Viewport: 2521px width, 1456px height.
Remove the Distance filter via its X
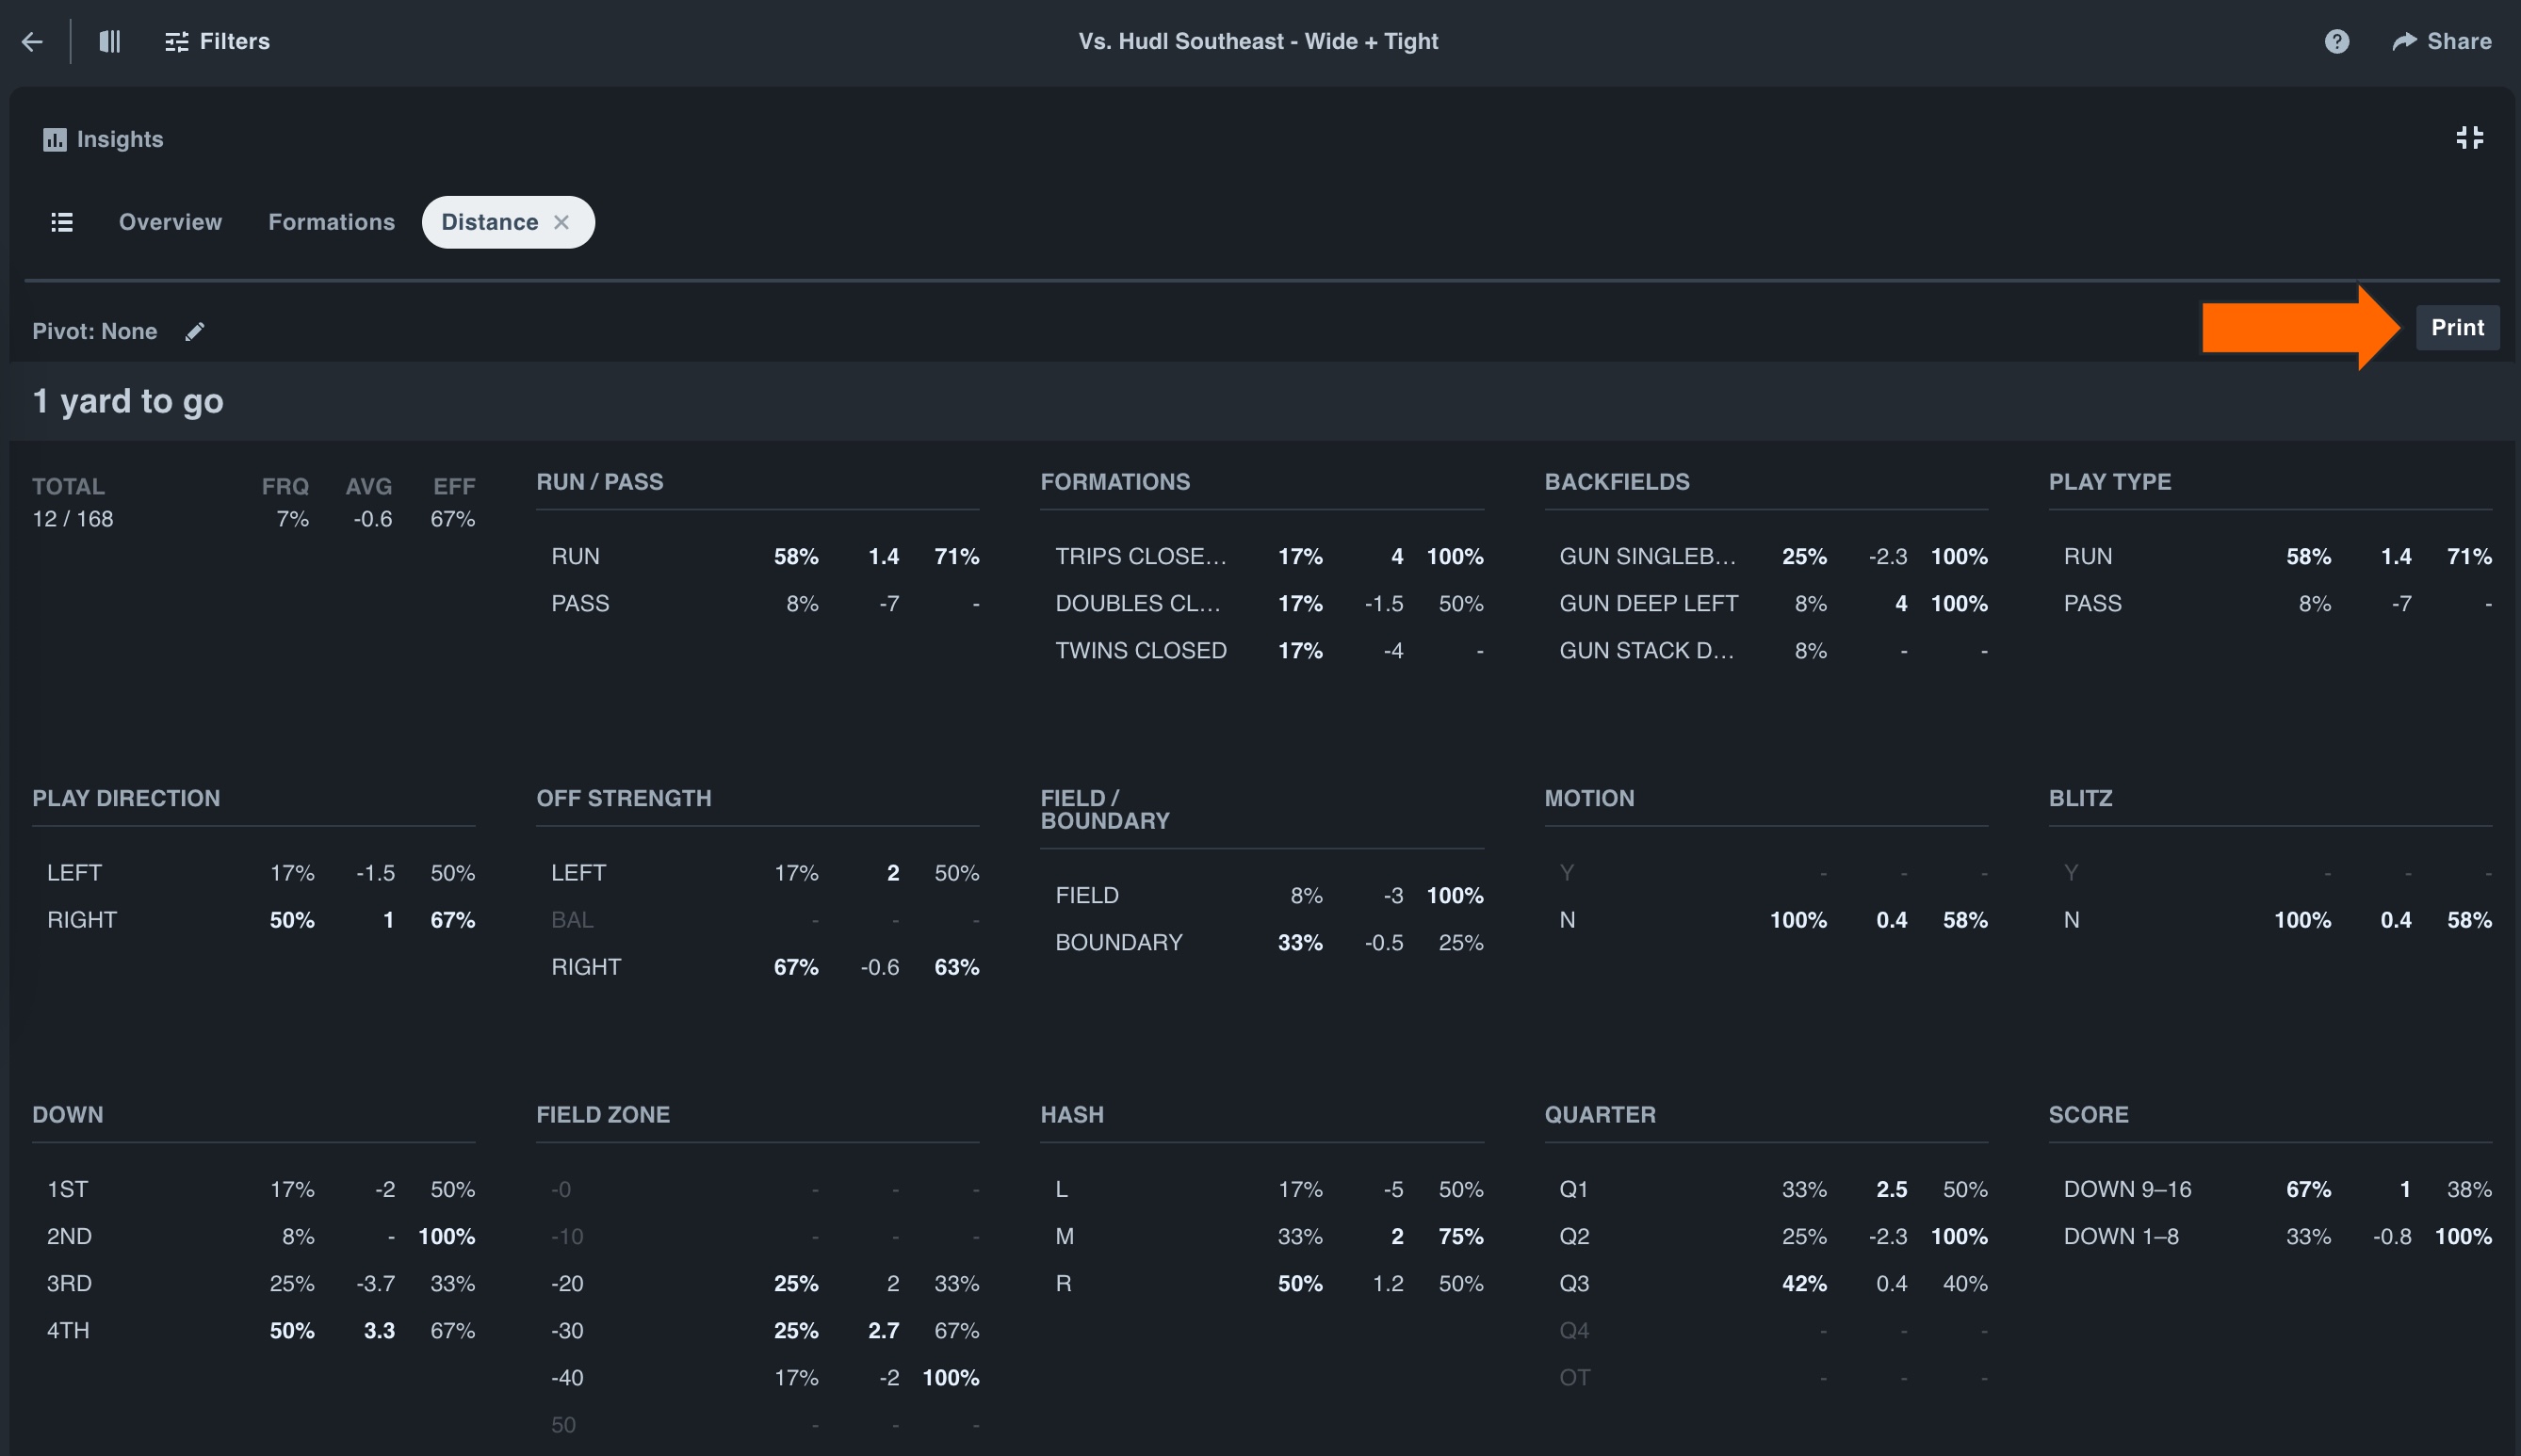pos(561,222)
